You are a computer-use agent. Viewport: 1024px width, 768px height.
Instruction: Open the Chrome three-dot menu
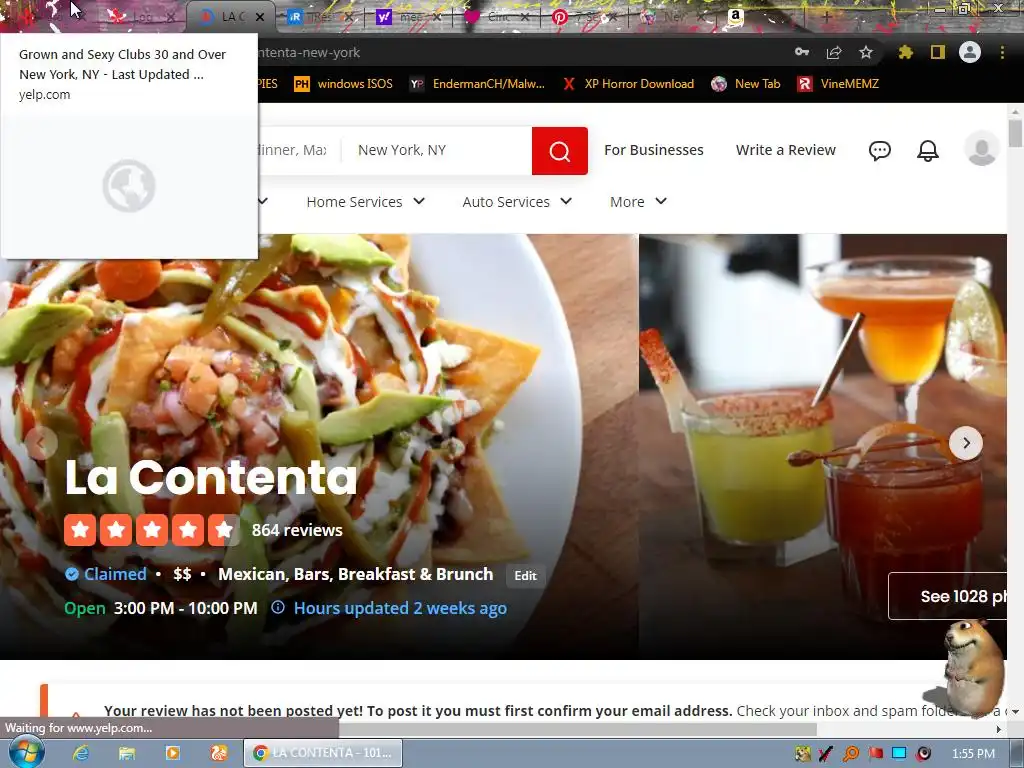[1002, 52]
